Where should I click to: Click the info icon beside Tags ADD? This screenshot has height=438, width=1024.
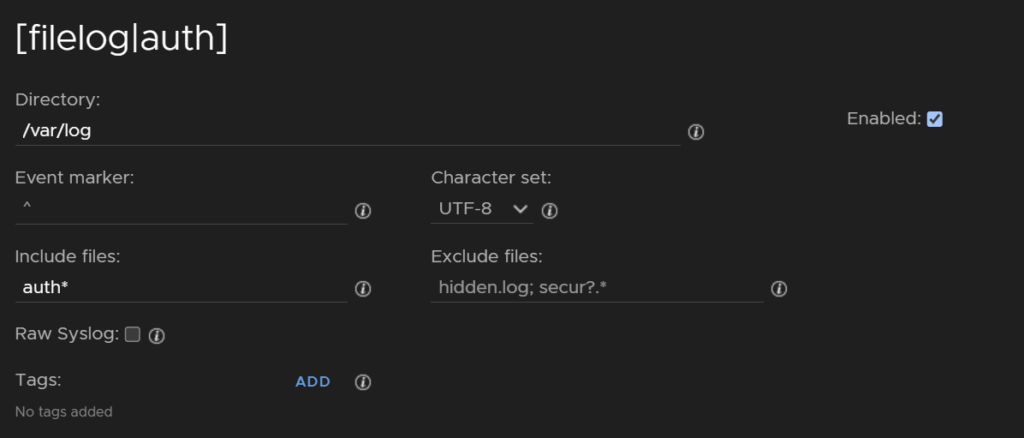[x=363, y=383]
